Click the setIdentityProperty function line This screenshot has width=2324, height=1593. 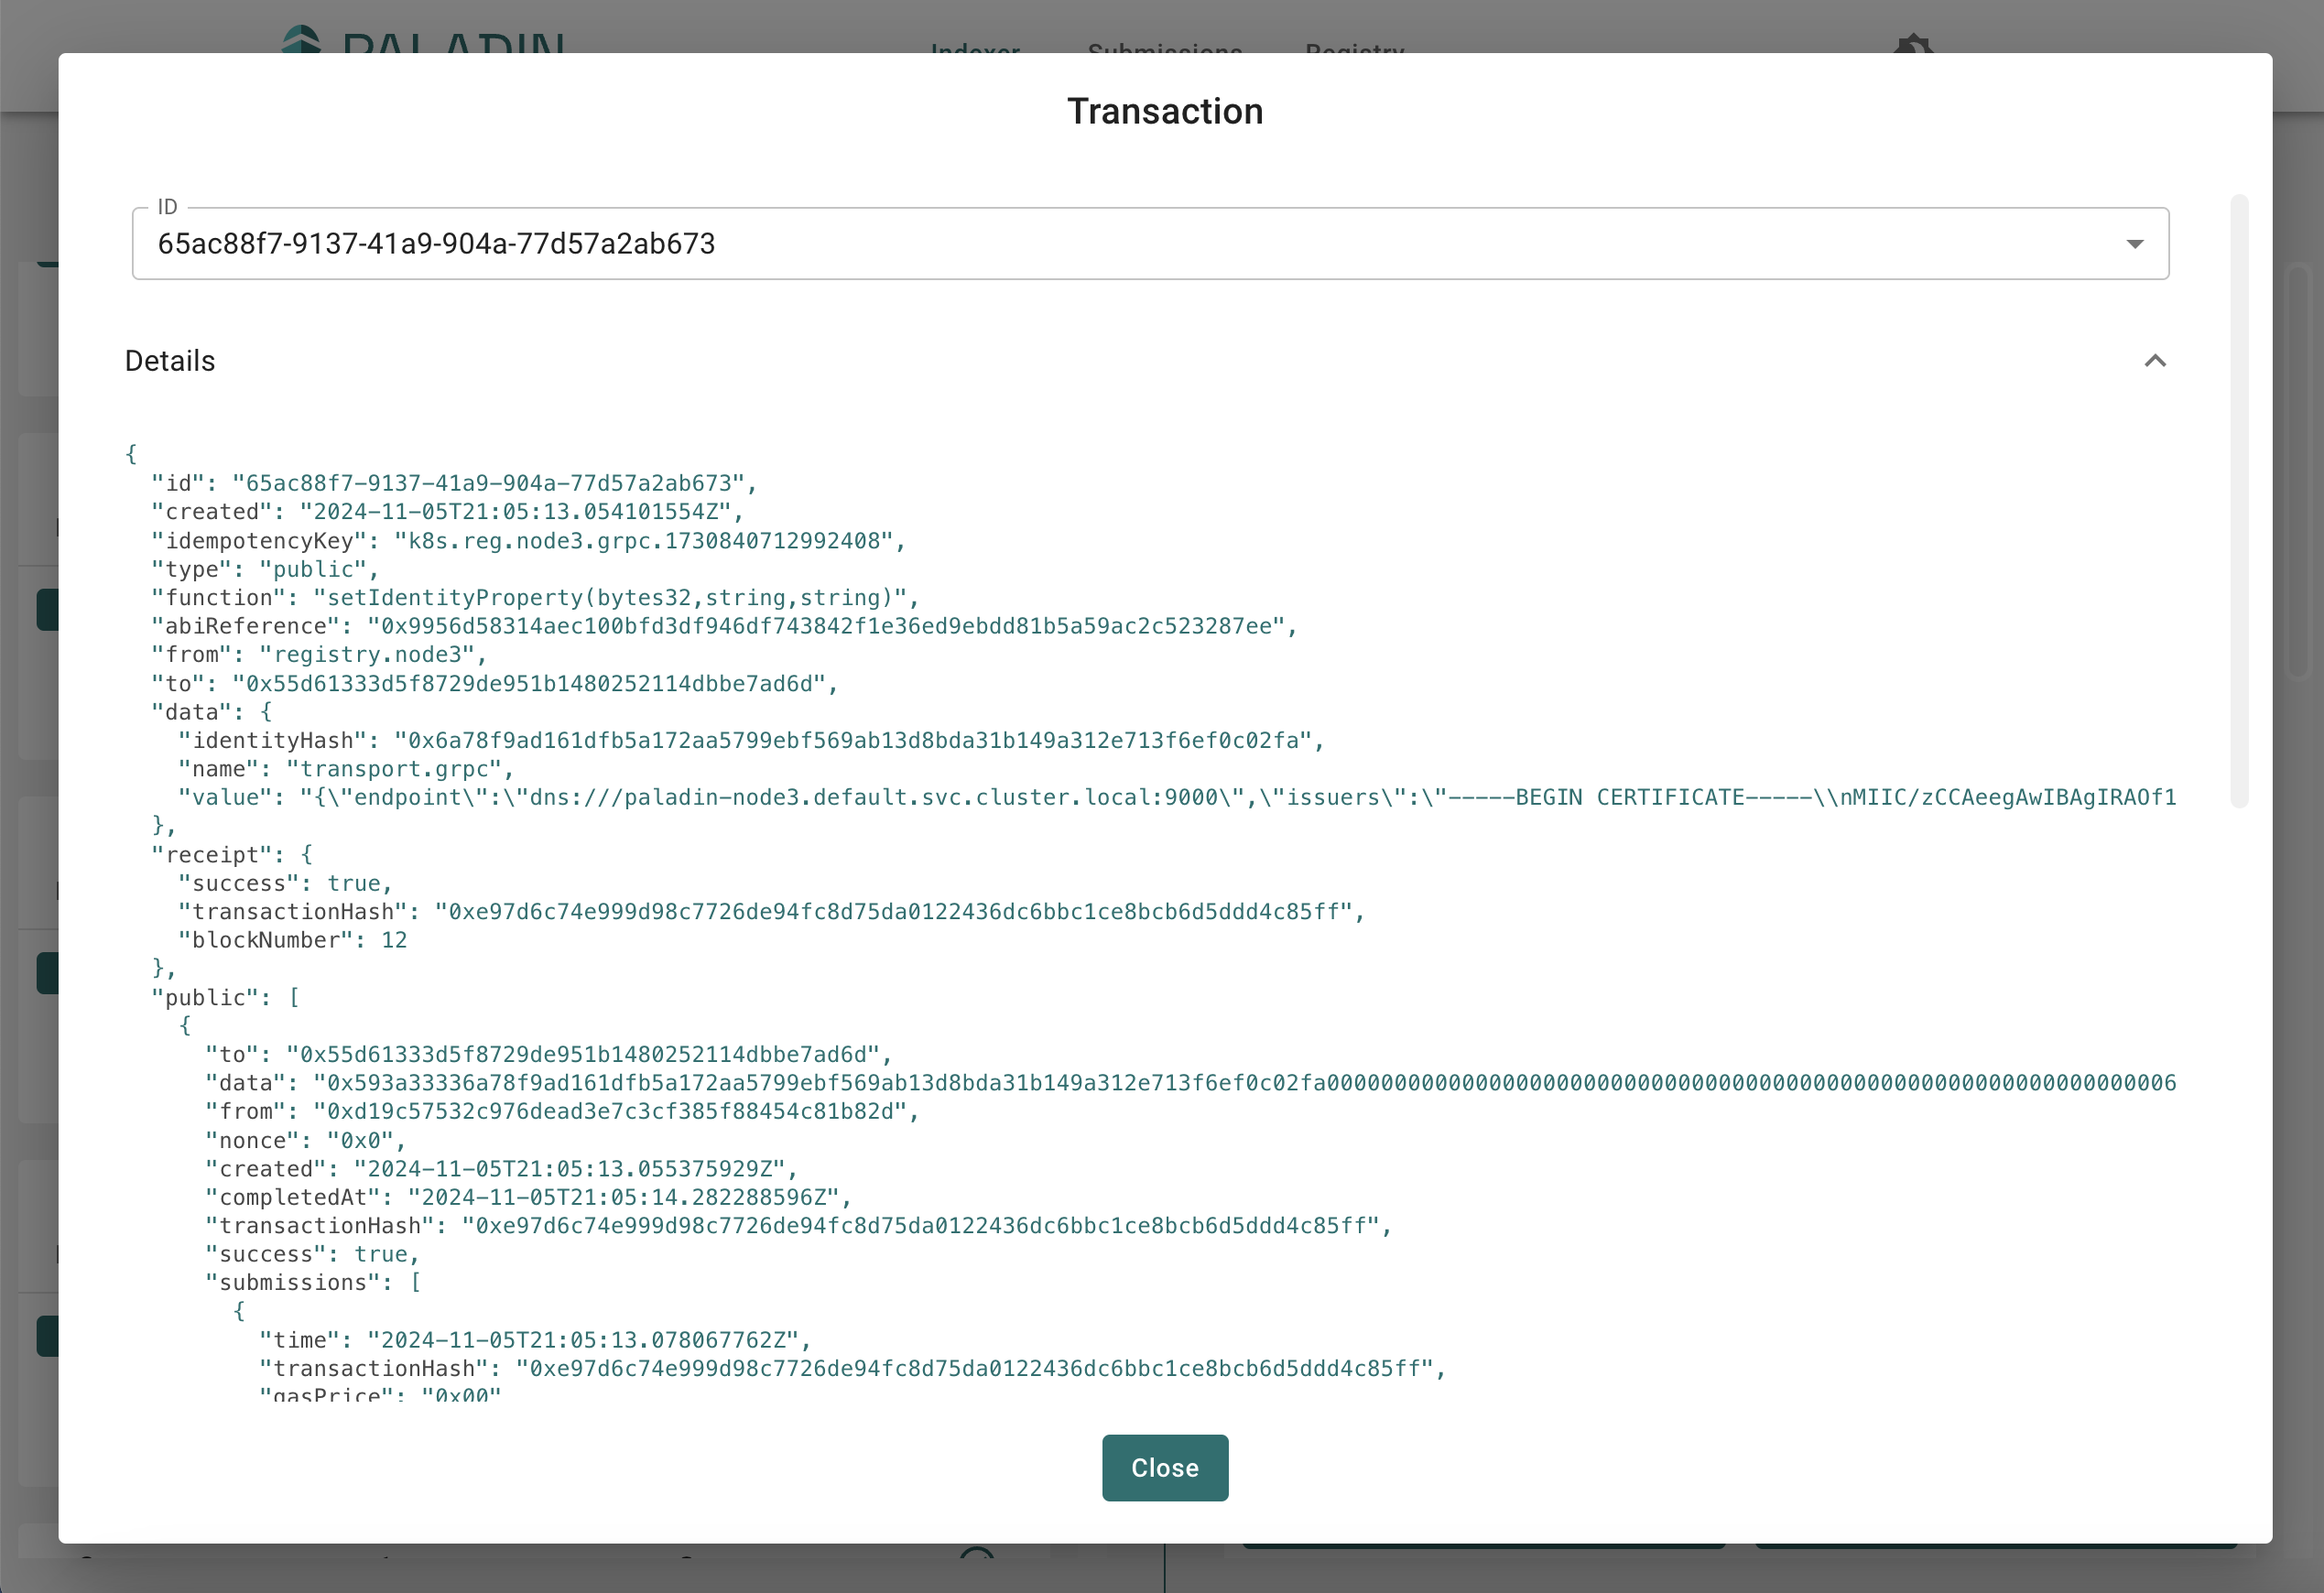[534, 598]
